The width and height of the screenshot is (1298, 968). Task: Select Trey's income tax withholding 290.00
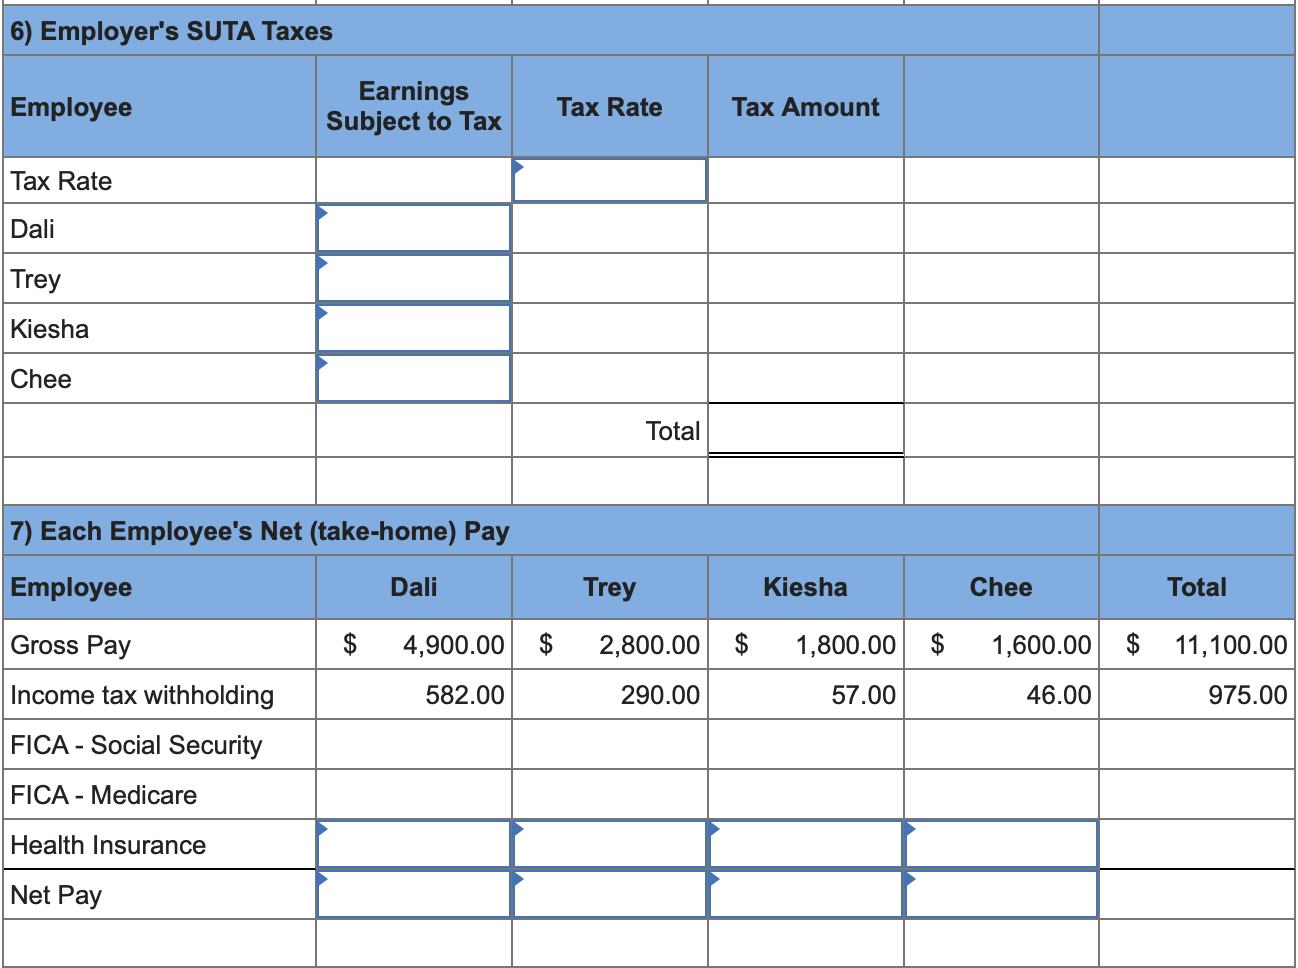tap(660, 695)
